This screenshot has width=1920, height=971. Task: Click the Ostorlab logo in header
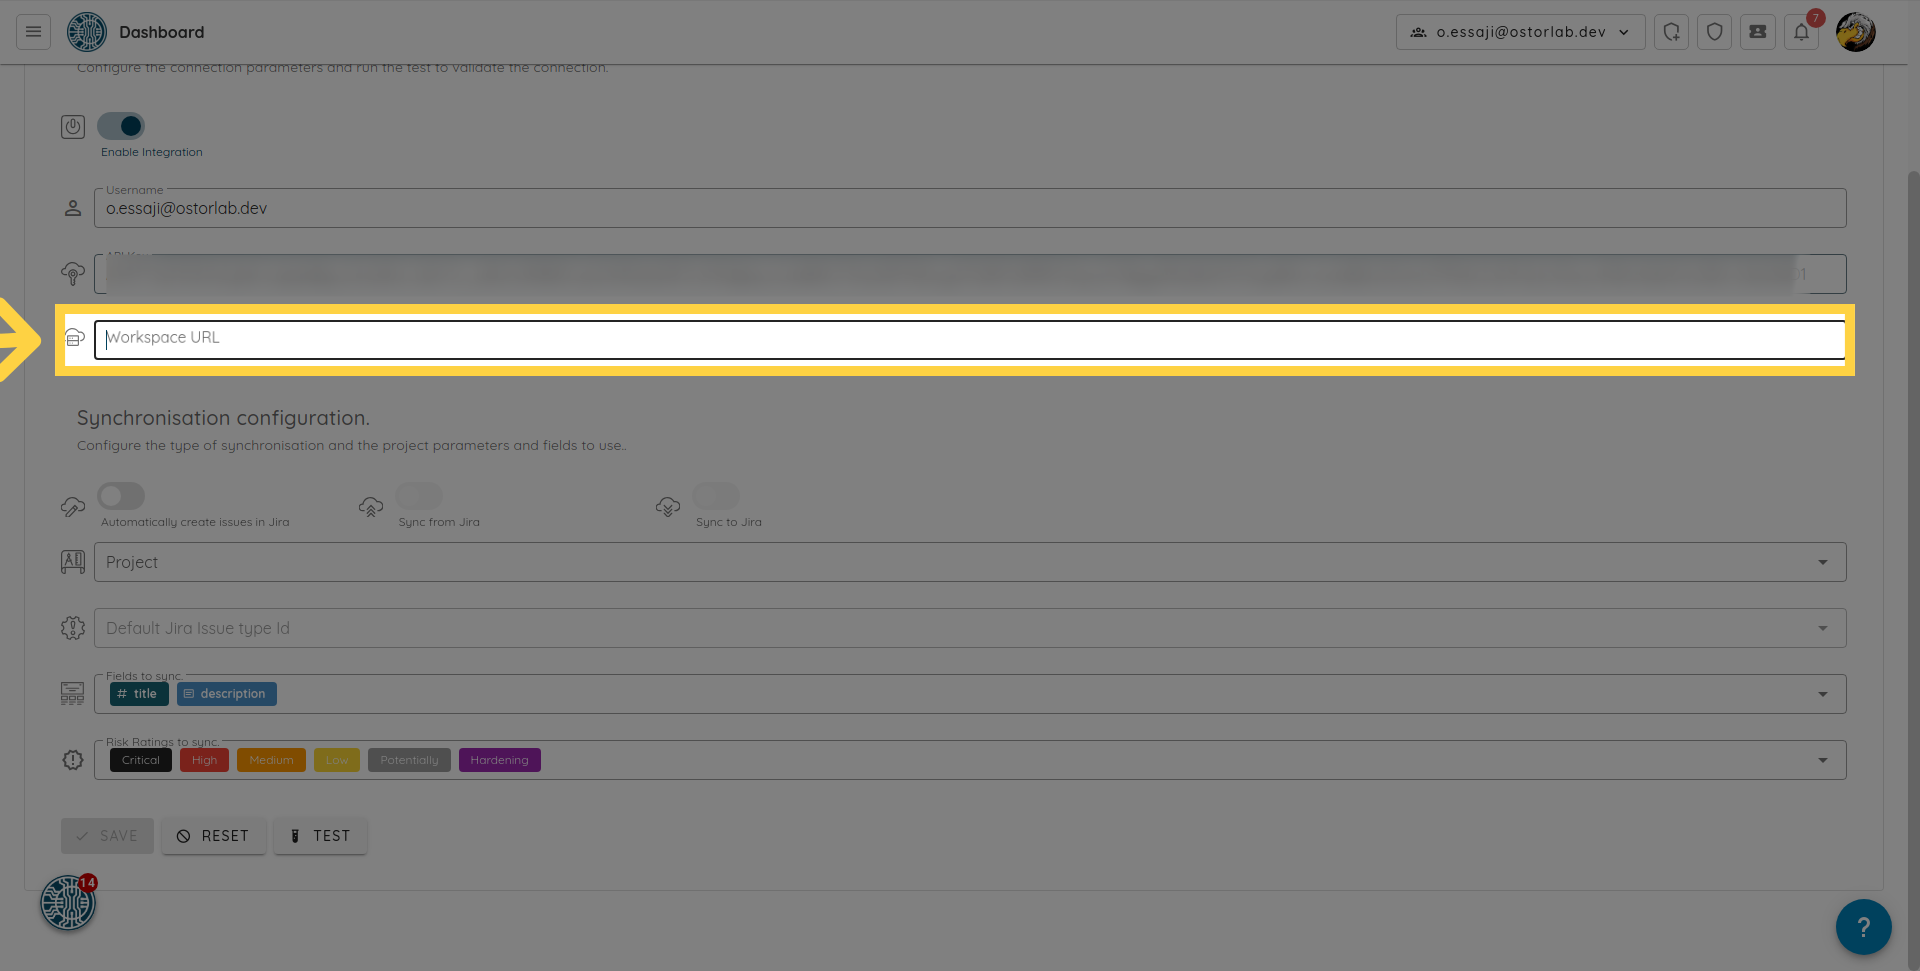(x=87, y=32)
